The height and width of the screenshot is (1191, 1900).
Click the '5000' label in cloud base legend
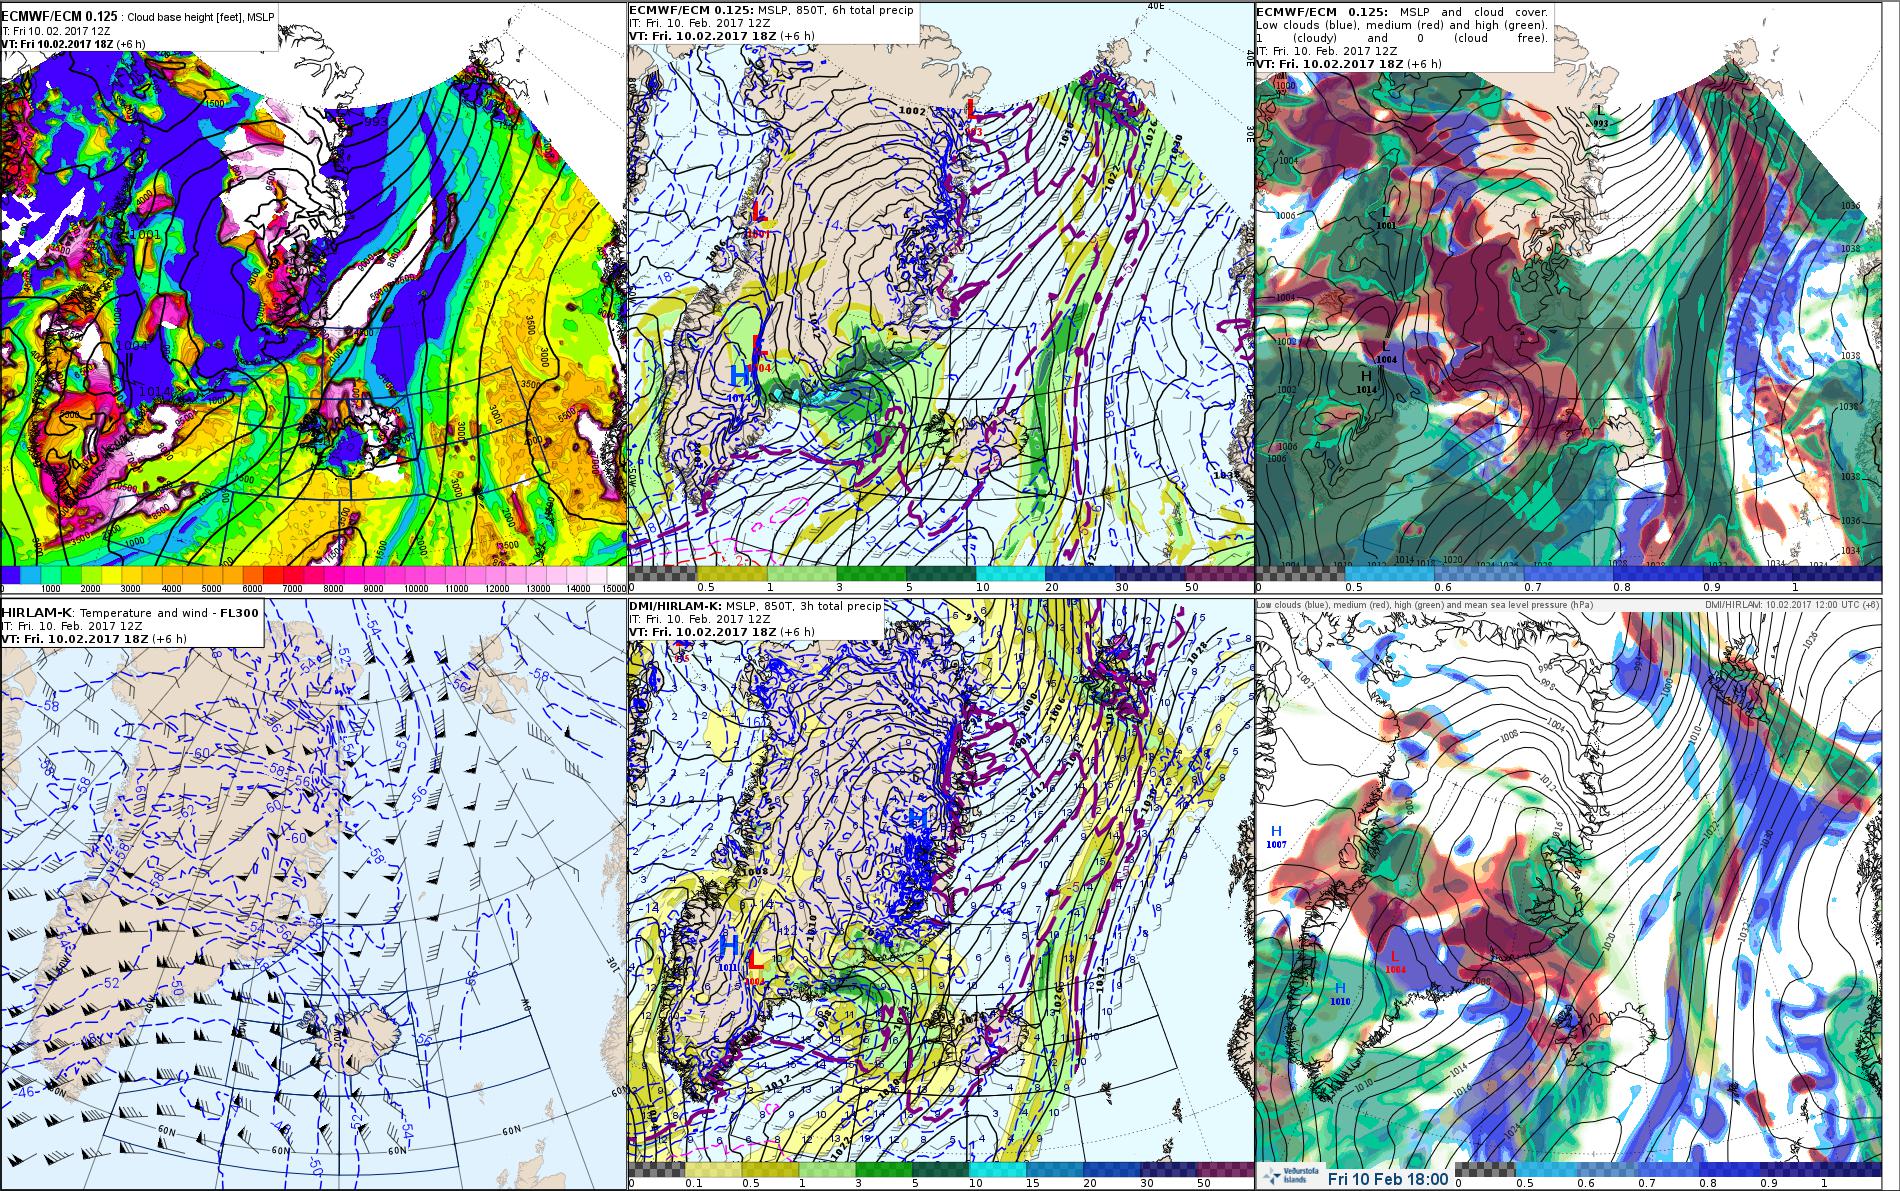pos(211,589)
